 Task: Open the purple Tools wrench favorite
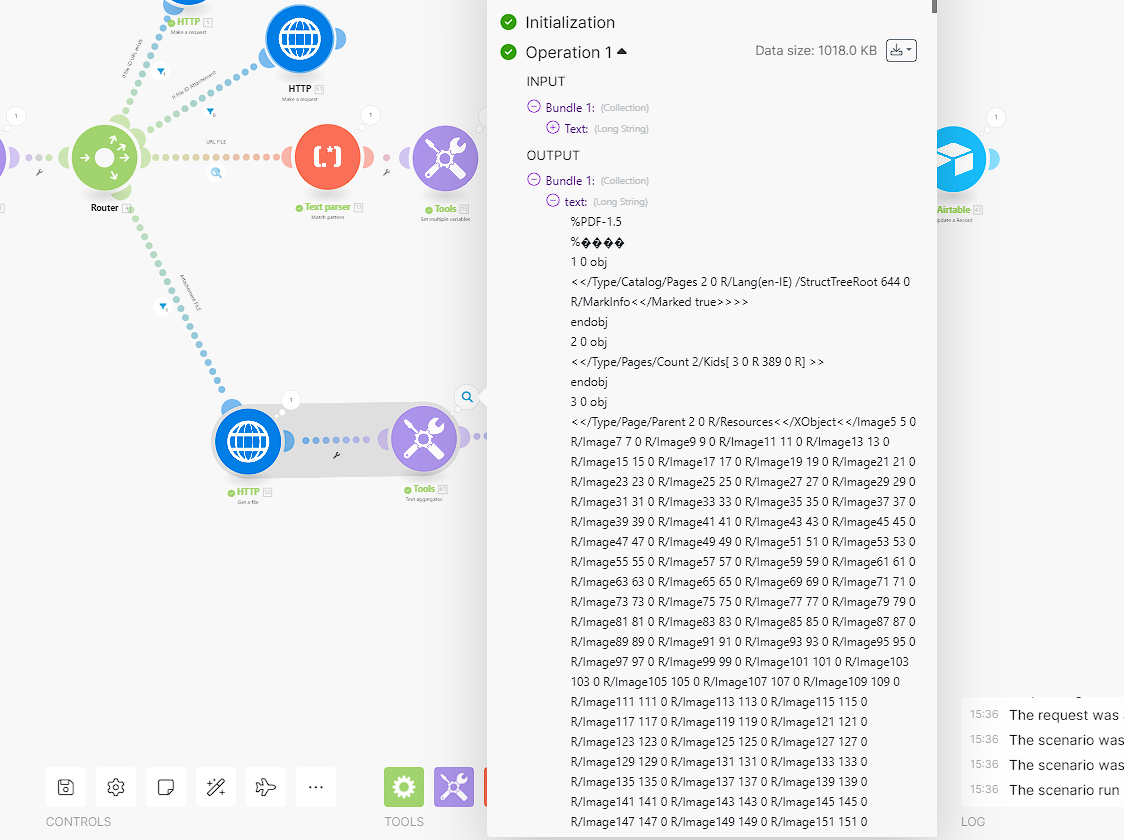click(454, 787)
